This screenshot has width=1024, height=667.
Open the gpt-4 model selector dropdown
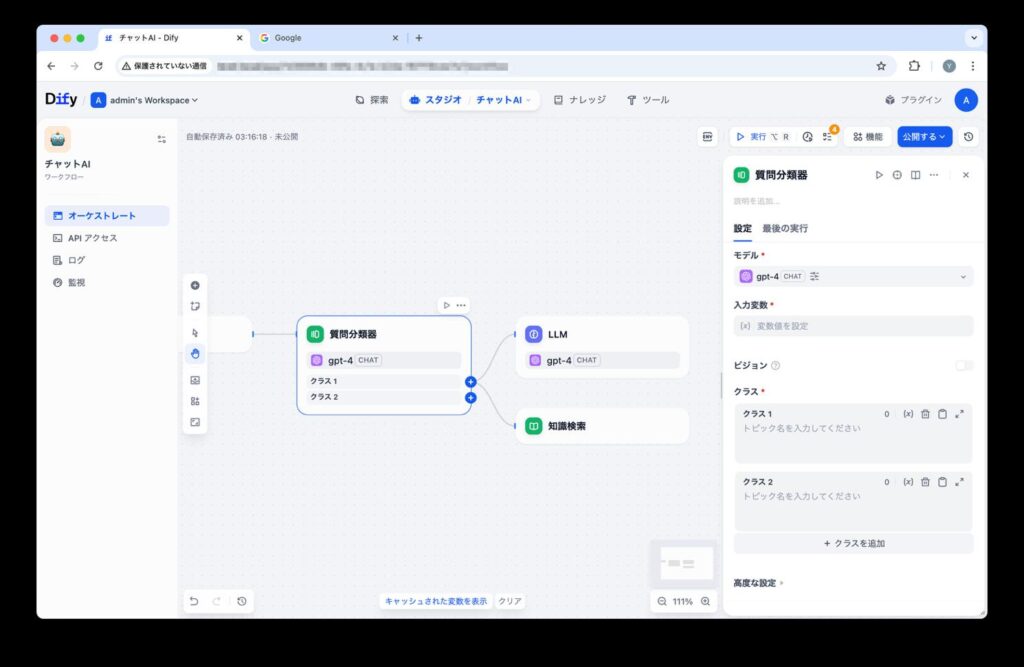[852, 277]
